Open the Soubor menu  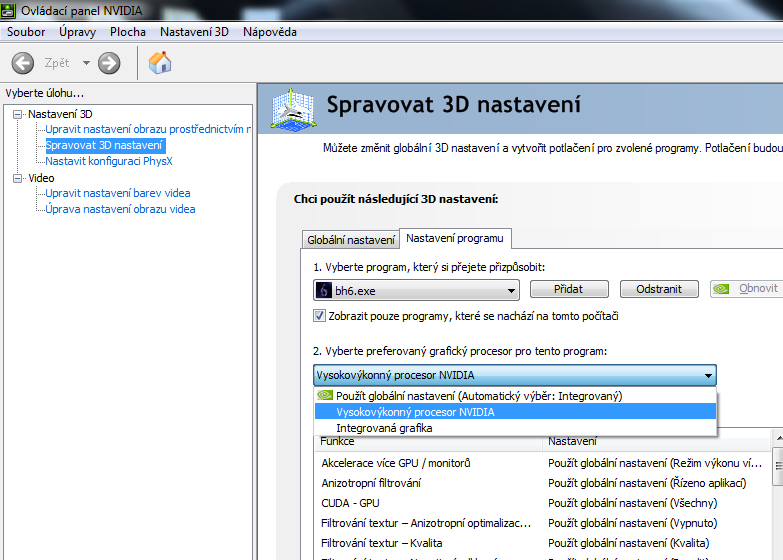pyautogui.click(x=26, y=32)
